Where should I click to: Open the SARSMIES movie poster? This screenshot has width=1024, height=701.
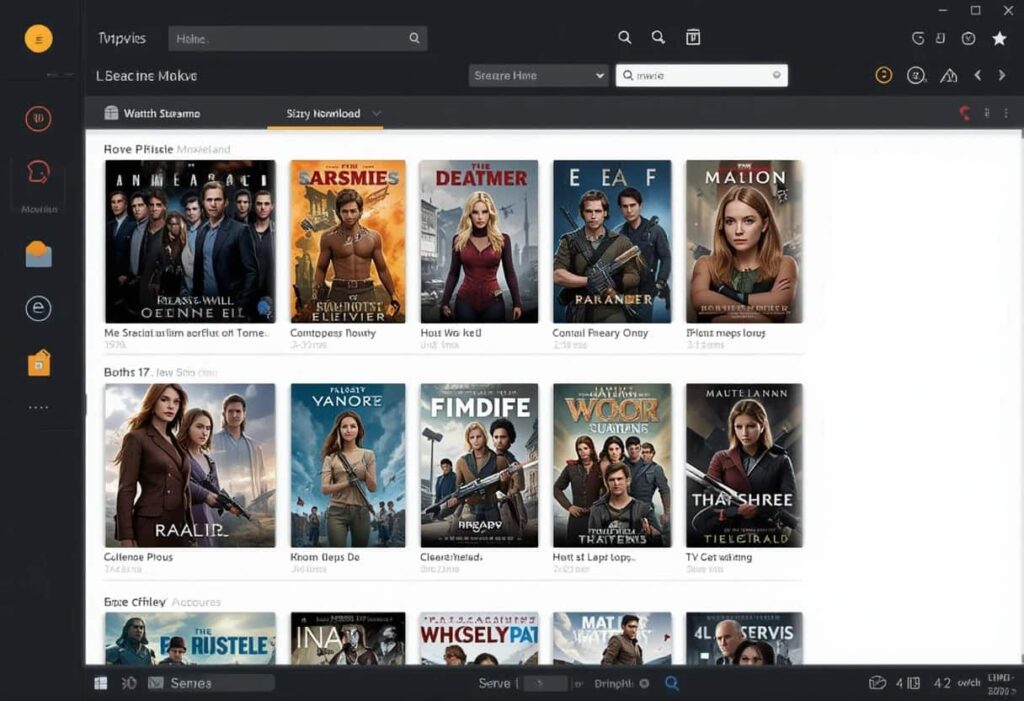[x=347, y=241]
